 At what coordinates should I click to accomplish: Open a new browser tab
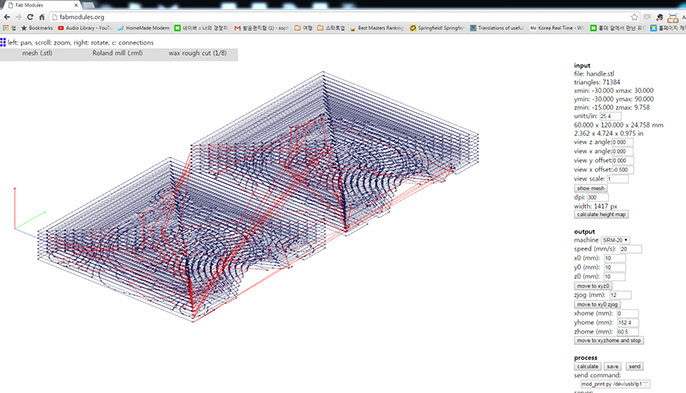click(x=89, y=5)
